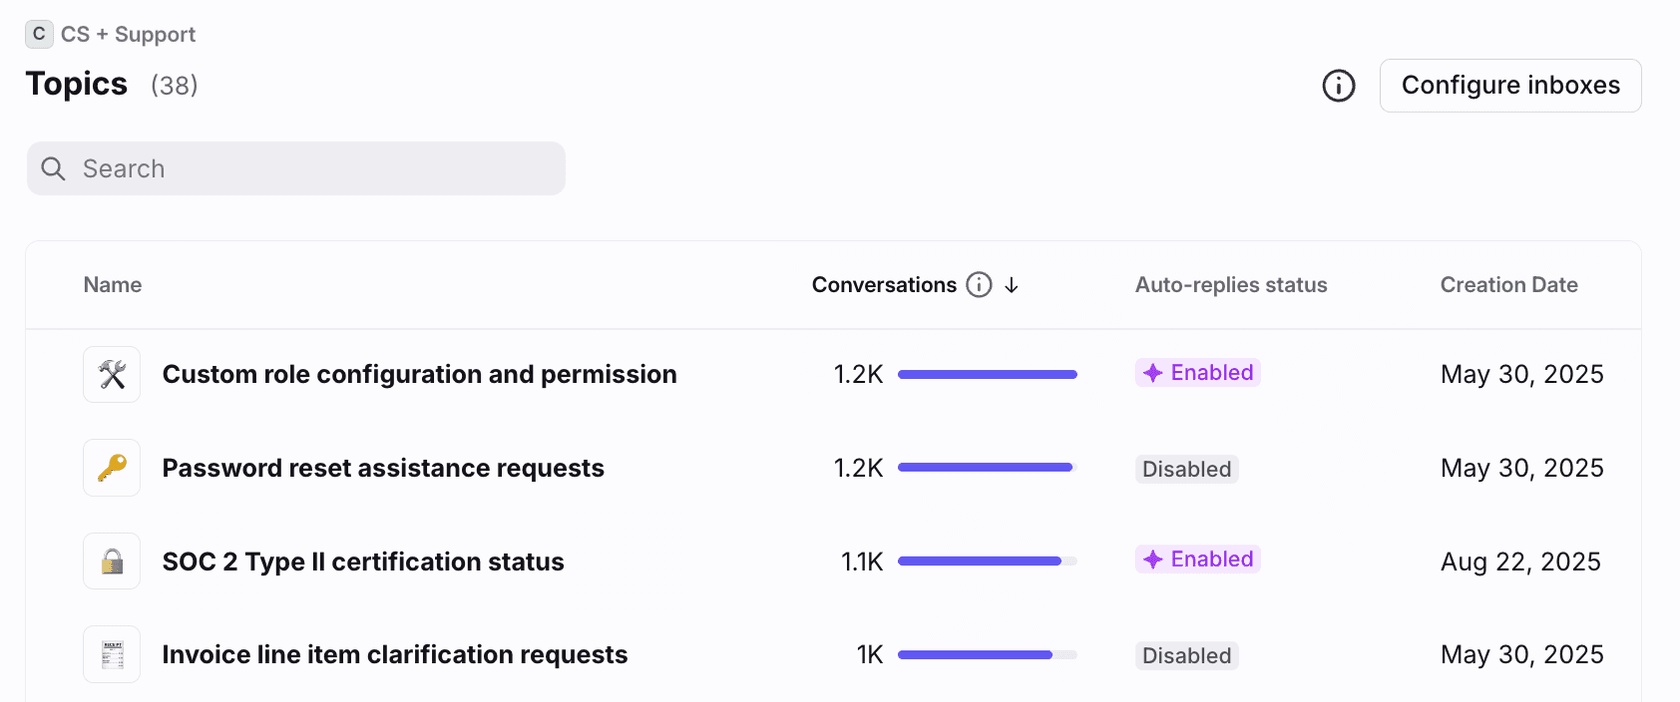The height and width of the screenshot is (702, 1680).
Task: Click the Auto-replies status column header
Action: point(1231,285)
